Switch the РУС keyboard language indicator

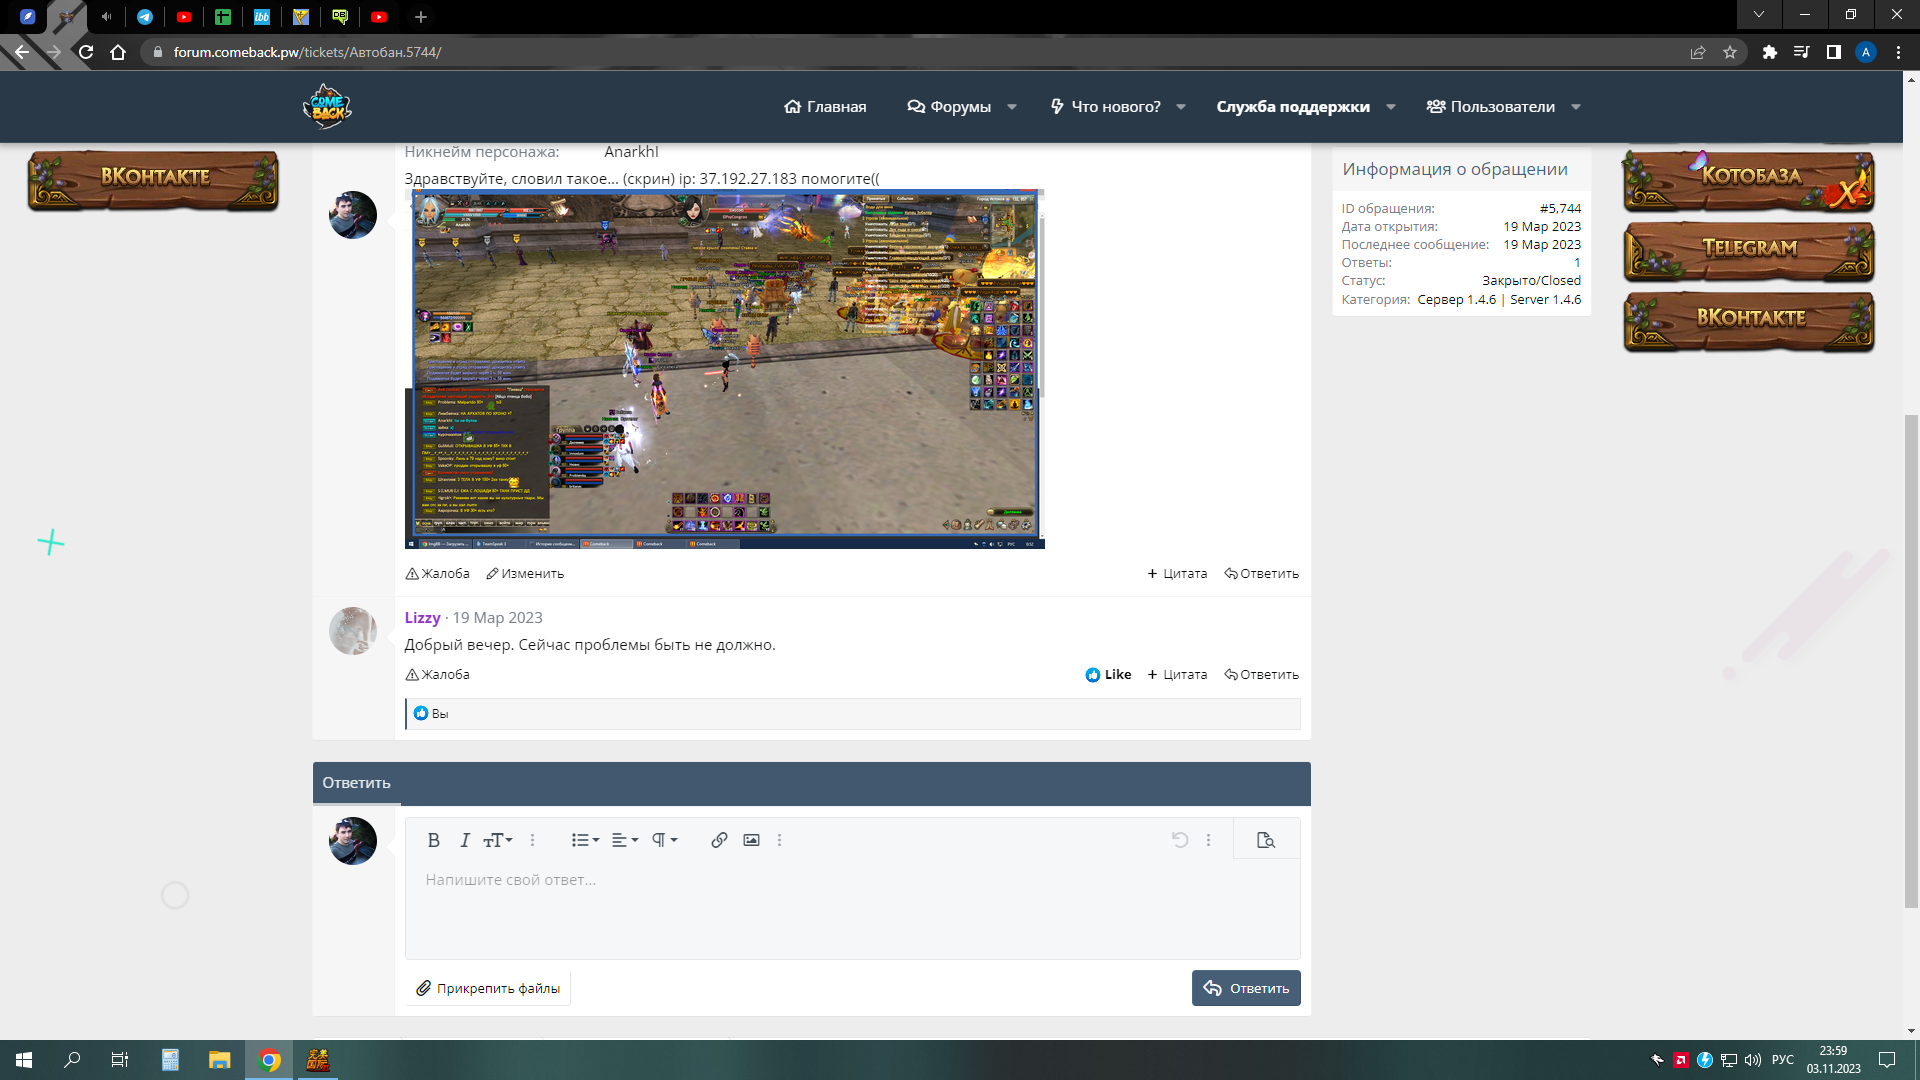pos(1782,1060)
